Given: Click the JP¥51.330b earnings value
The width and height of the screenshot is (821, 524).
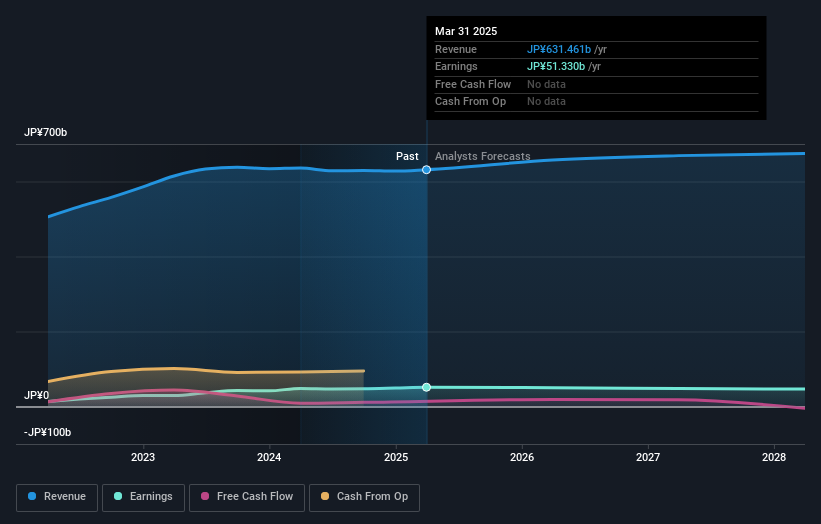Looking at the screenshot, I should click(x=556, y=66).
